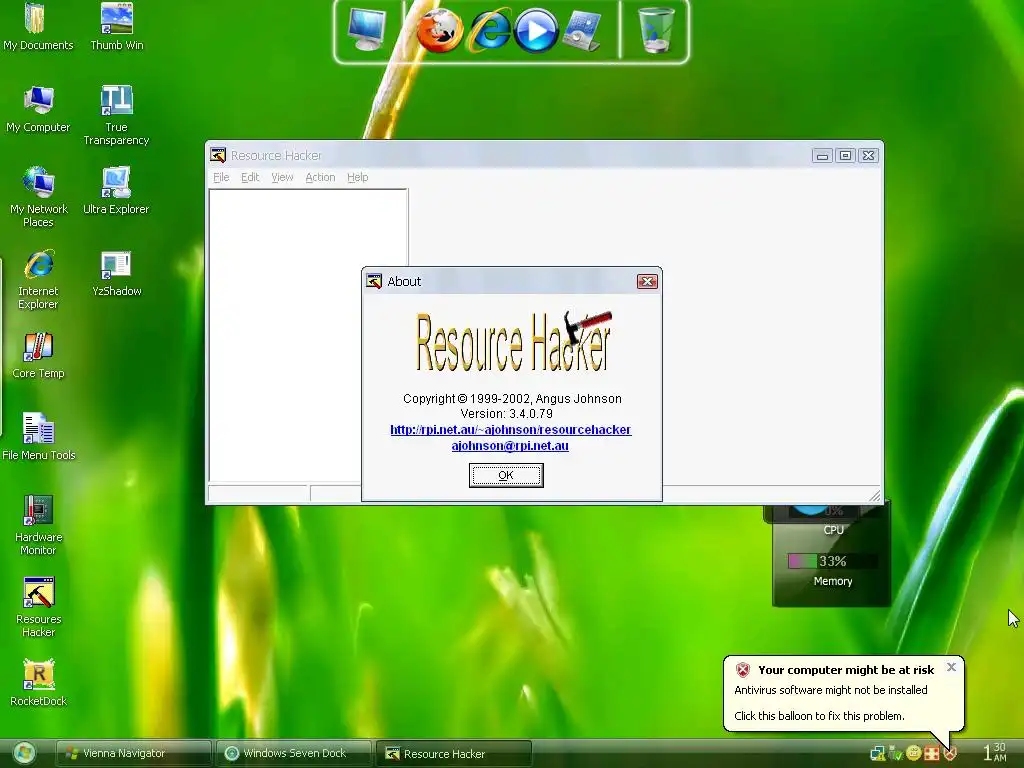Launch the True Transparency shortcut
Viewport: 1024px width, 768px height.
tap(116, 115)
